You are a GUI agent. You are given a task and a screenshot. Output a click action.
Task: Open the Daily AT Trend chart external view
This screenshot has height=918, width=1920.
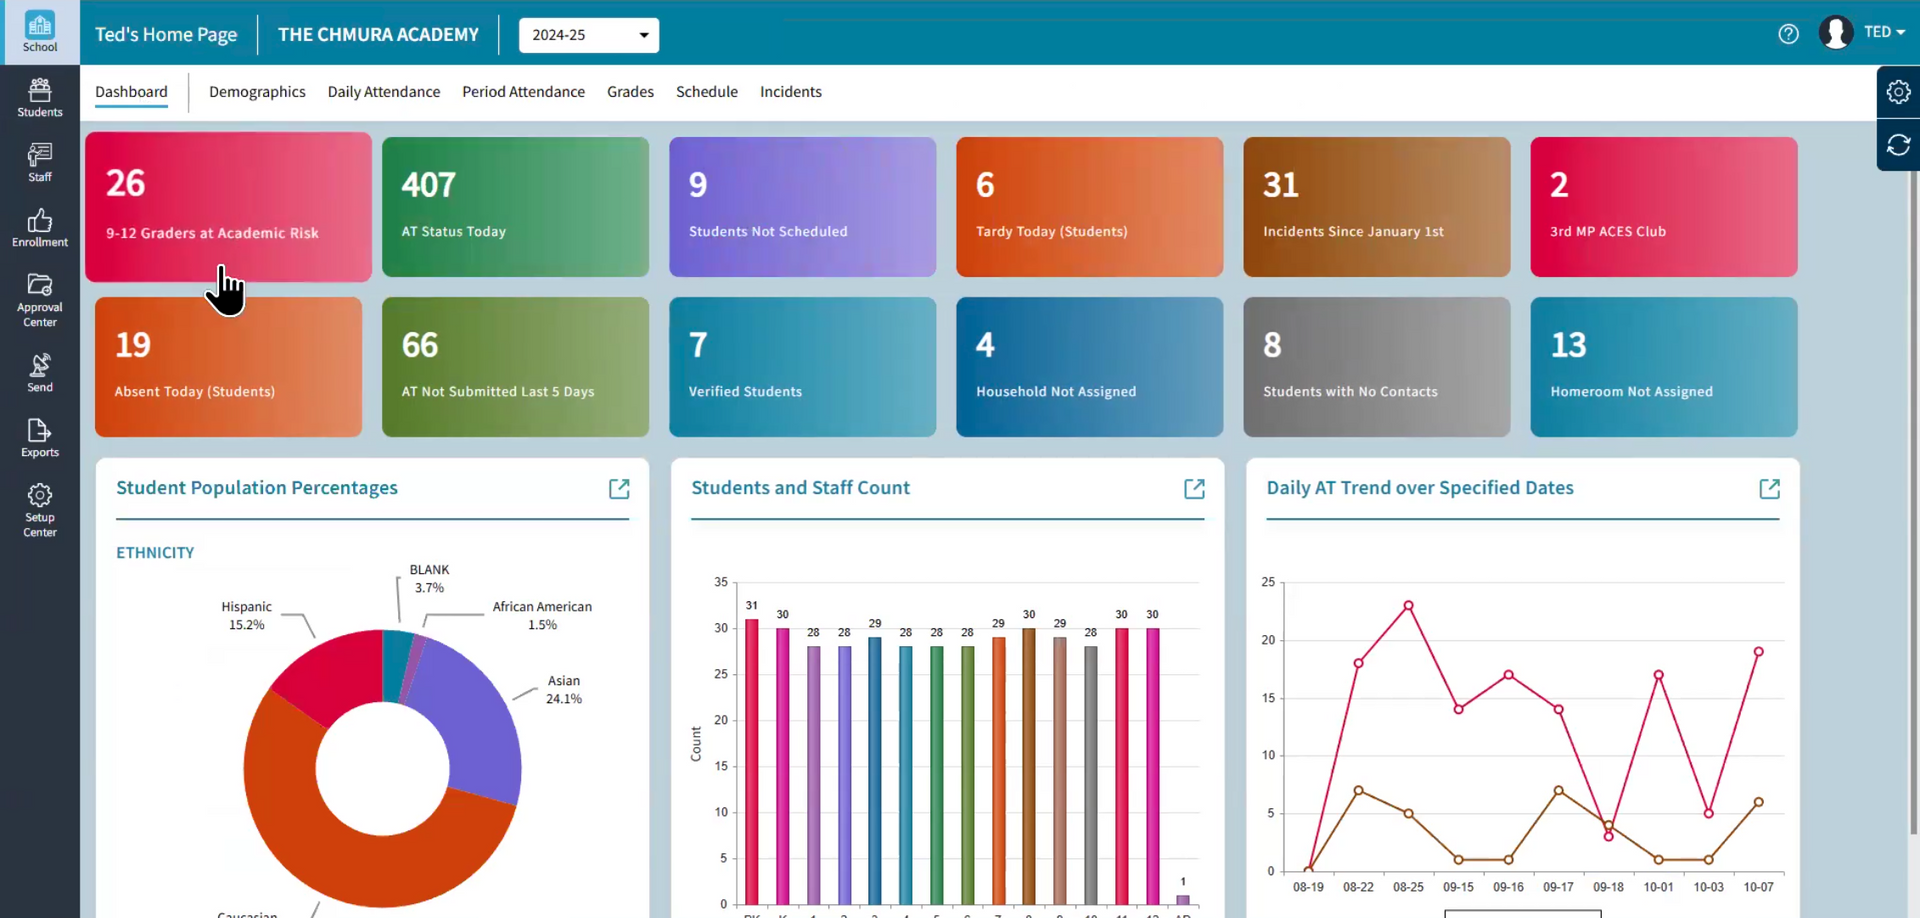point(1770,489)
